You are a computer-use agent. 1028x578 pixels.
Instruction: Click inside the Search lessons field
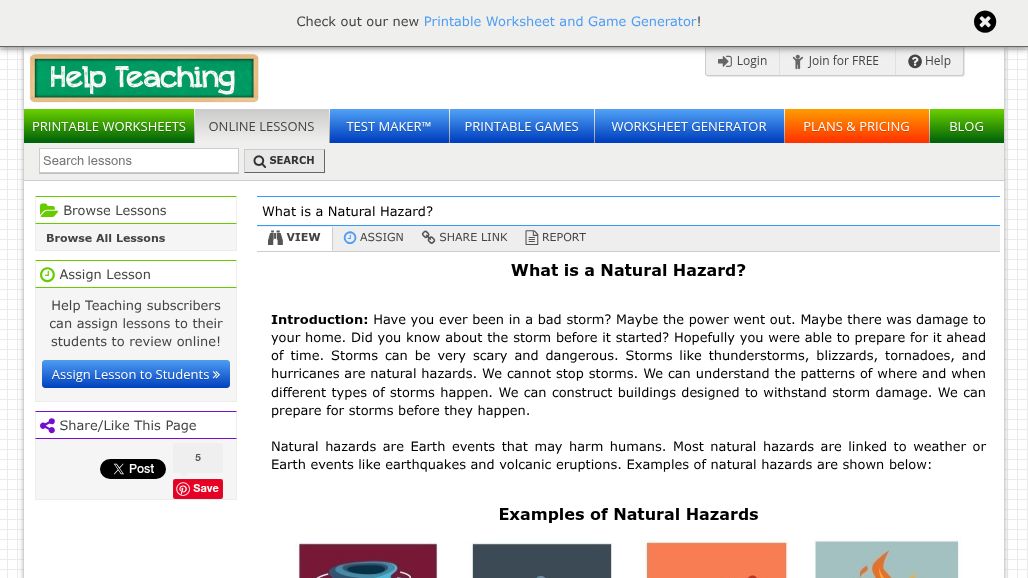(x=138, y=160)
